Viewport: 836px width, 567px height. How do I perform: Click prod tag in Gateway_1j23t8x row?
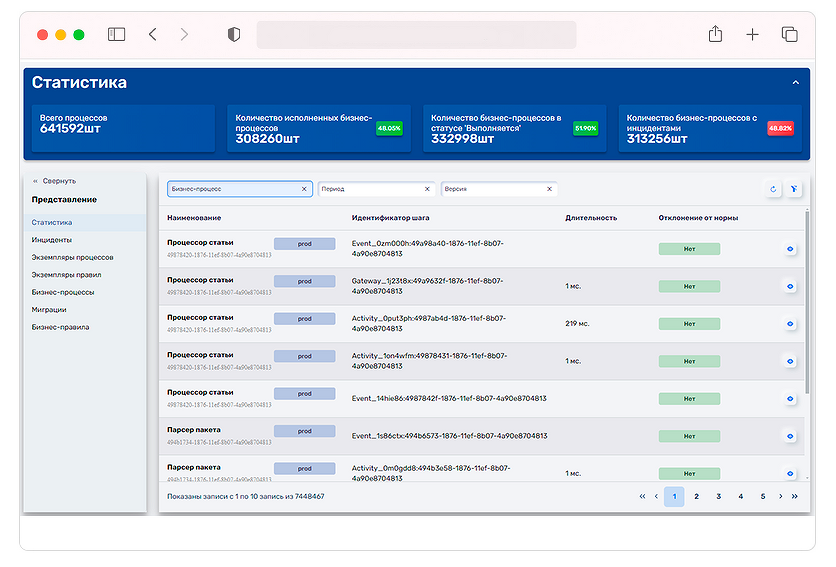click(x=304, y=281)
